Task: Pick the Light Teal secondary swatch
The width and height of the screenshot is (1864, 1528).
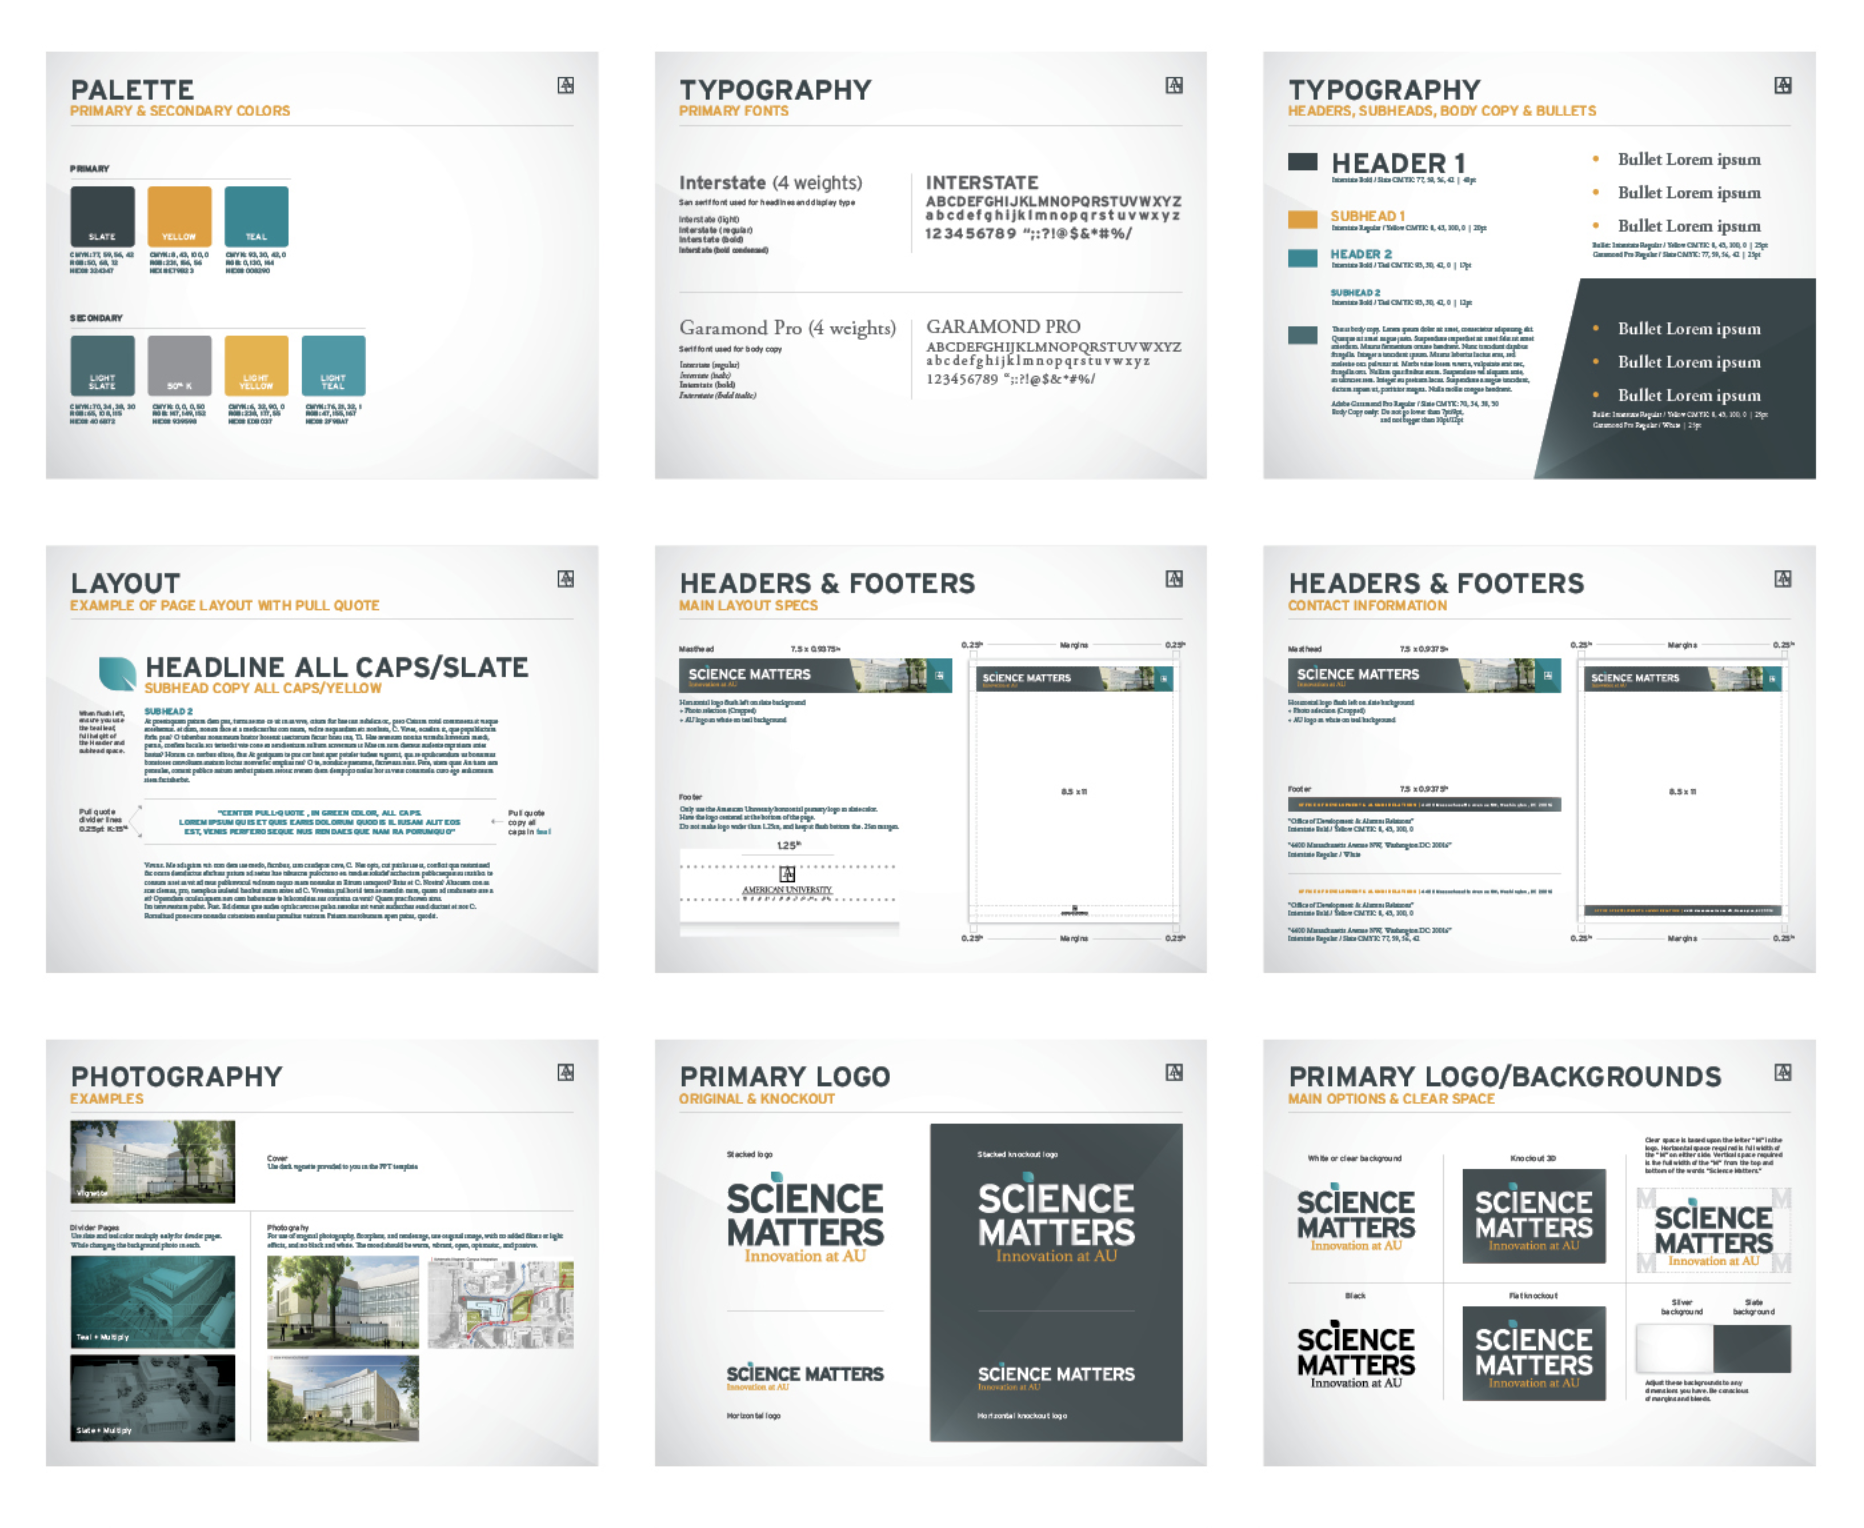Action: pos(333,365)
